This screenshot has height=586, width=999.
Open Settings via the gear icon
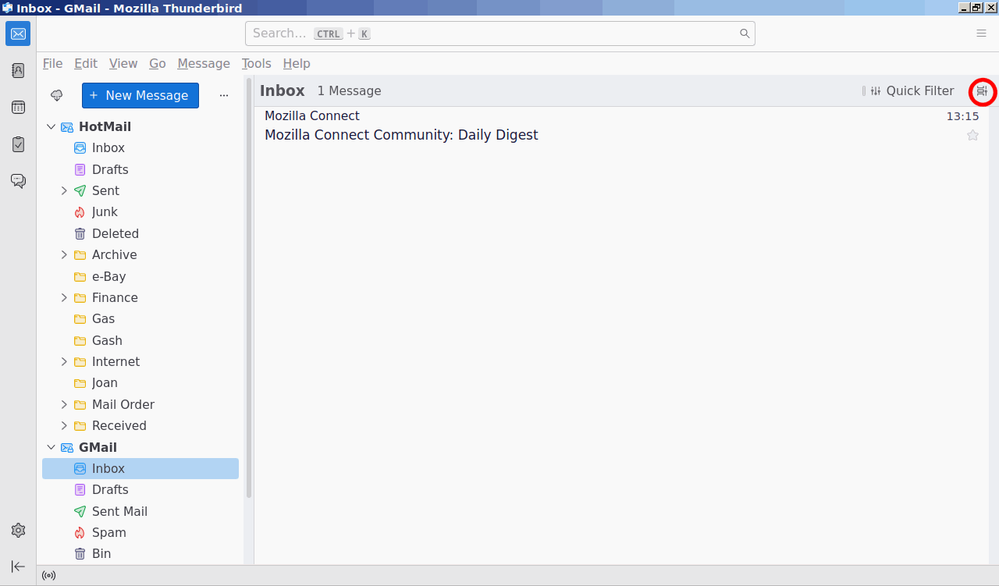pyautogui.click(x=18, y=531)
